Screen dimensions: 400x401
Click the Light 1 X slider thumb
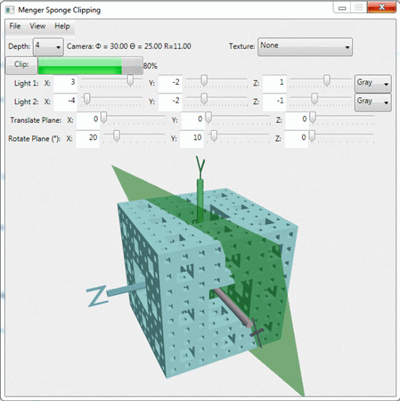[x=130, y=80]
